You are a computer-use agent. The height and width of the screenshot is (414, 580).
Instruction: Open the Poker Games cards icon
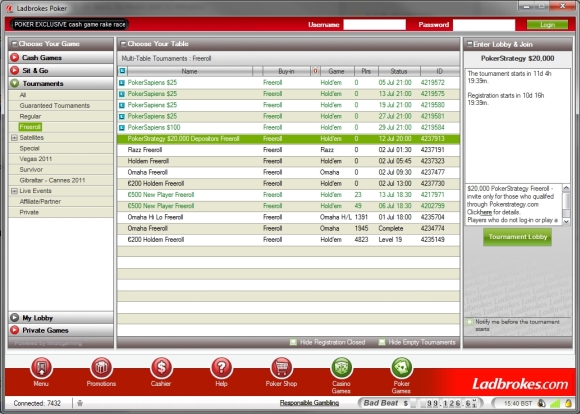pos(401,368)
